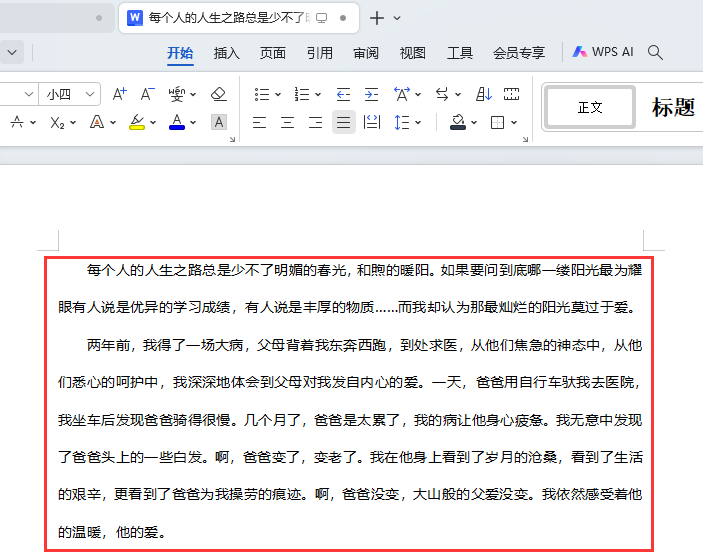
Task: Click the text line ending 他的爱。
Action: click(x=112, y=532)
